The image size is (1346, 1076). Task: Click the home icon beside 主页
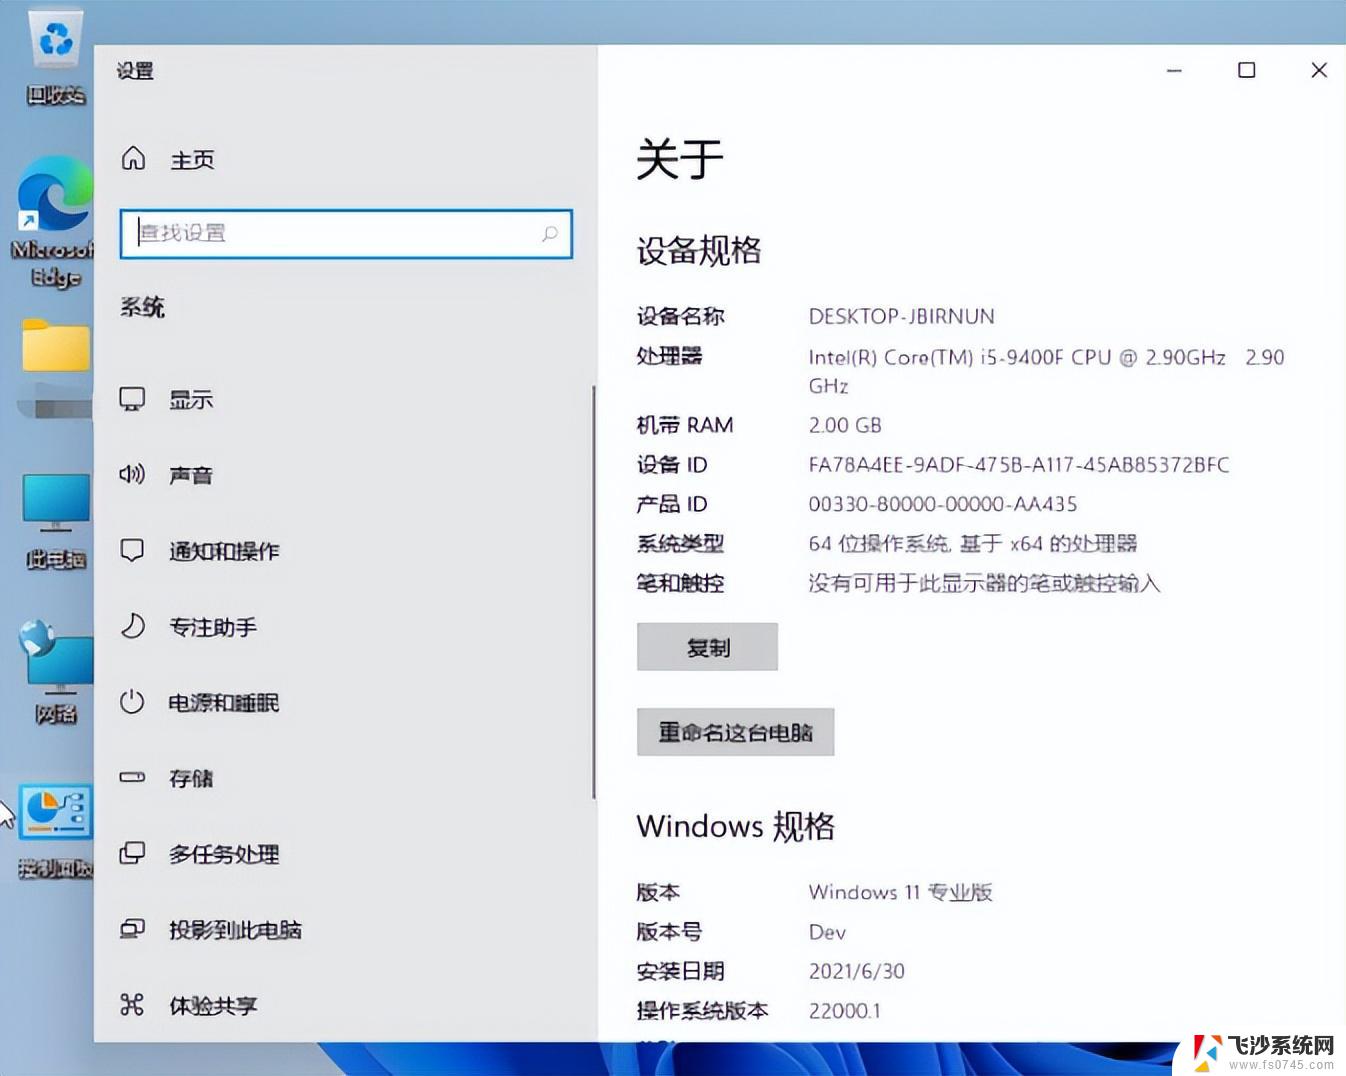133,158
